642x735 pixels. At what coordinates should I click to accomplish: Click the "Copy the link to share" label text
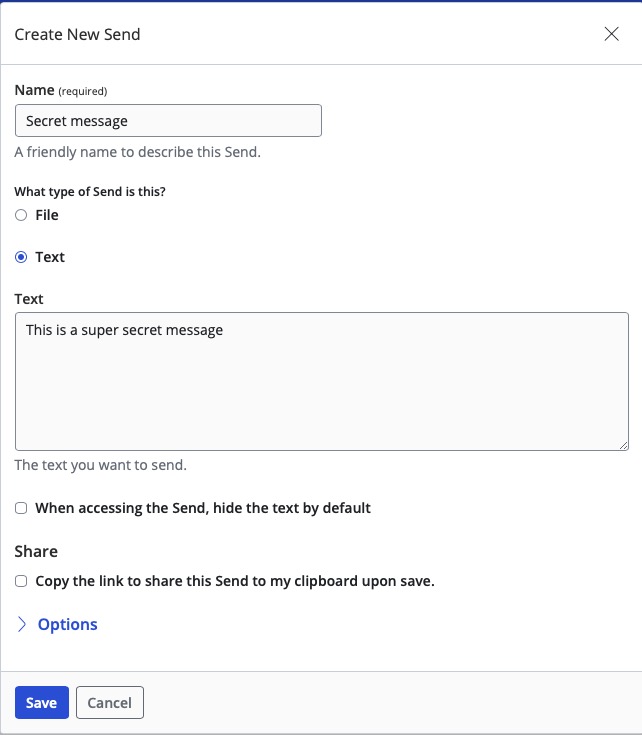click(x=235, y=580)
